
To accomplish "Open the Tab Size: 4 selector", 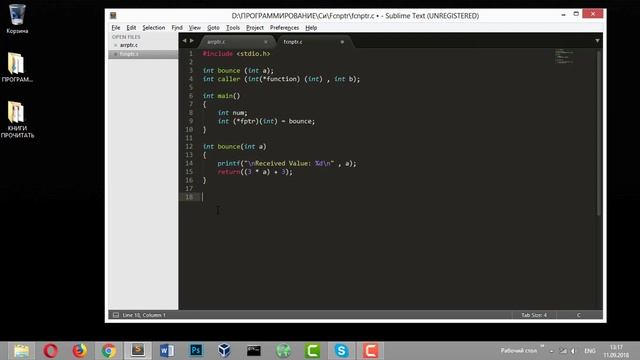I will point(533,315).
